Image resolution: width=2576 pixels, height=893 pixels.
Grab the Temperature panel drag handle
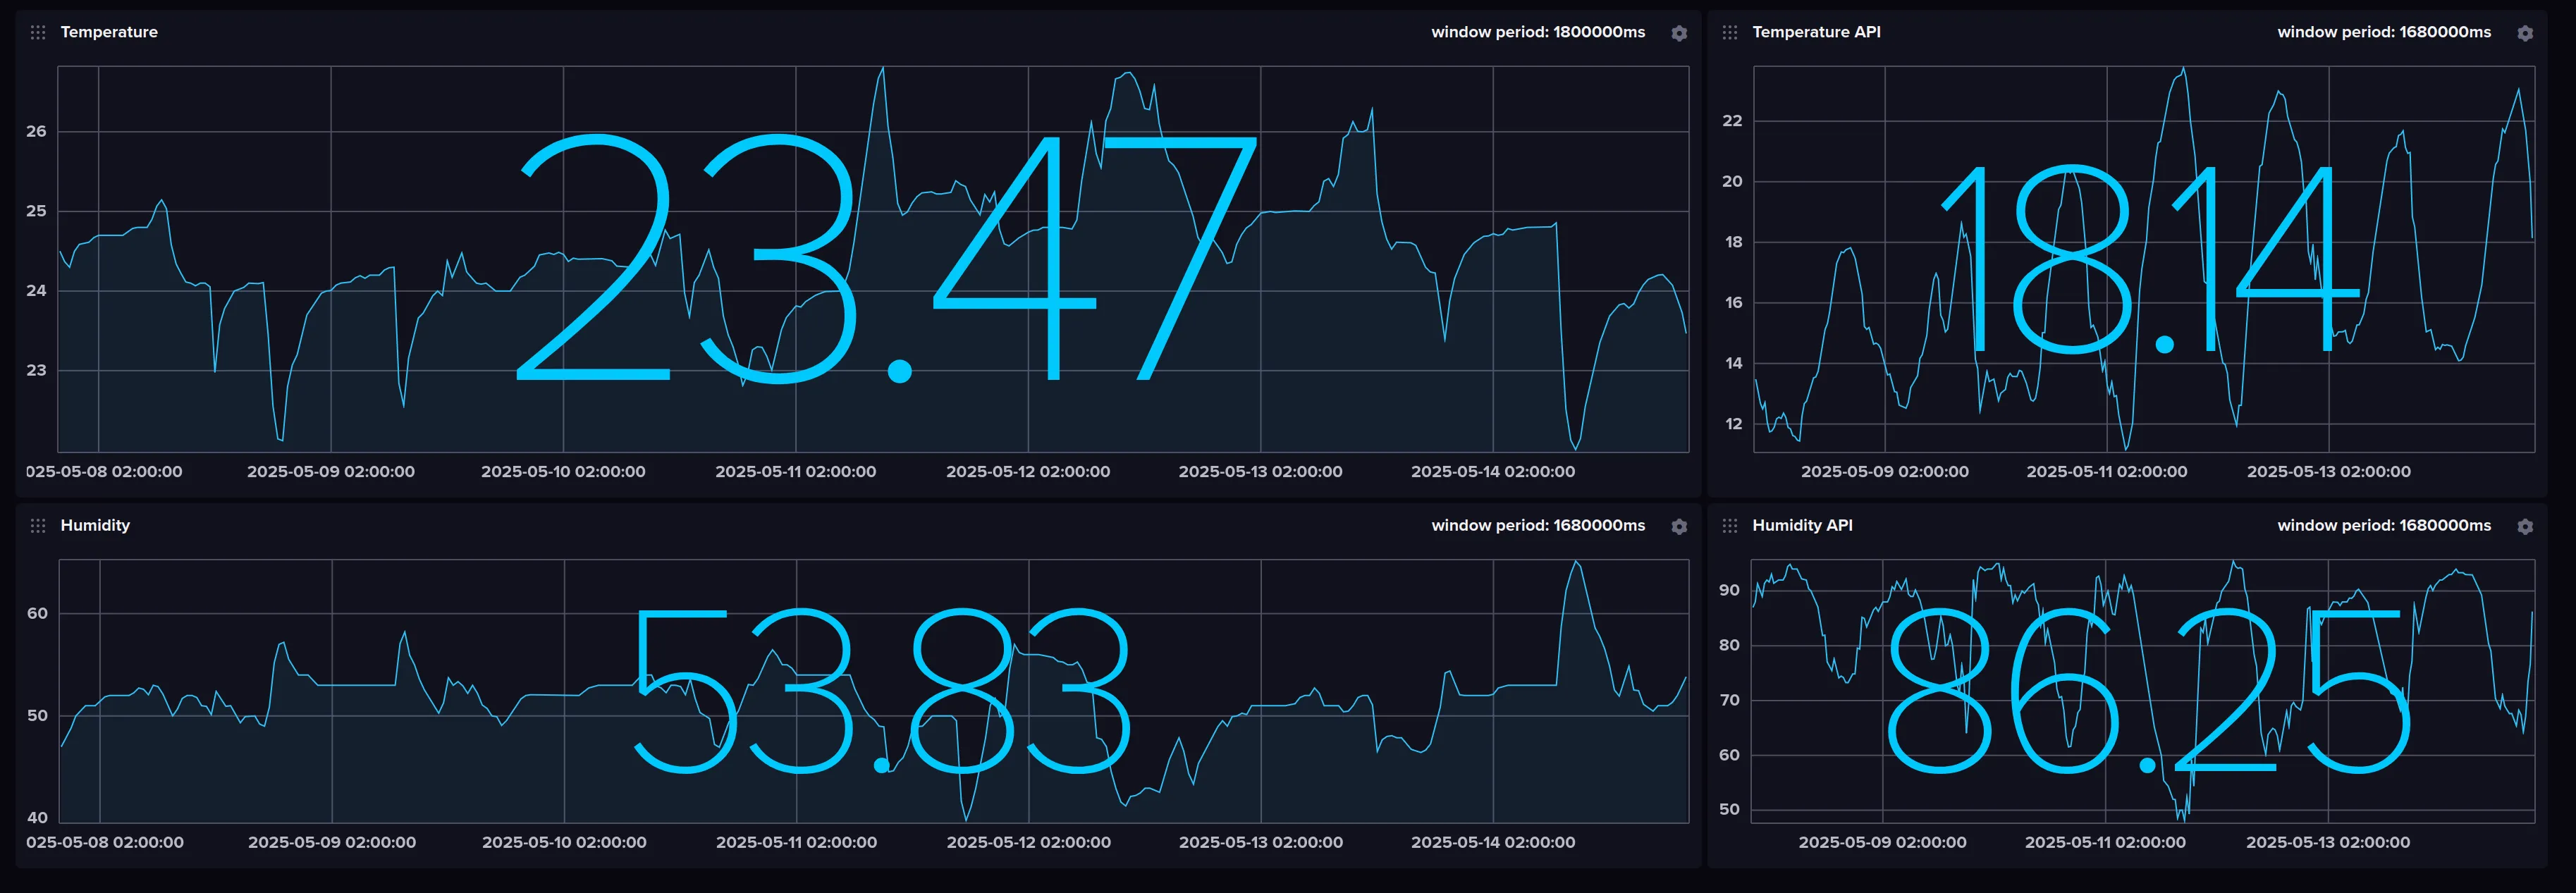[x=37, y=33]
